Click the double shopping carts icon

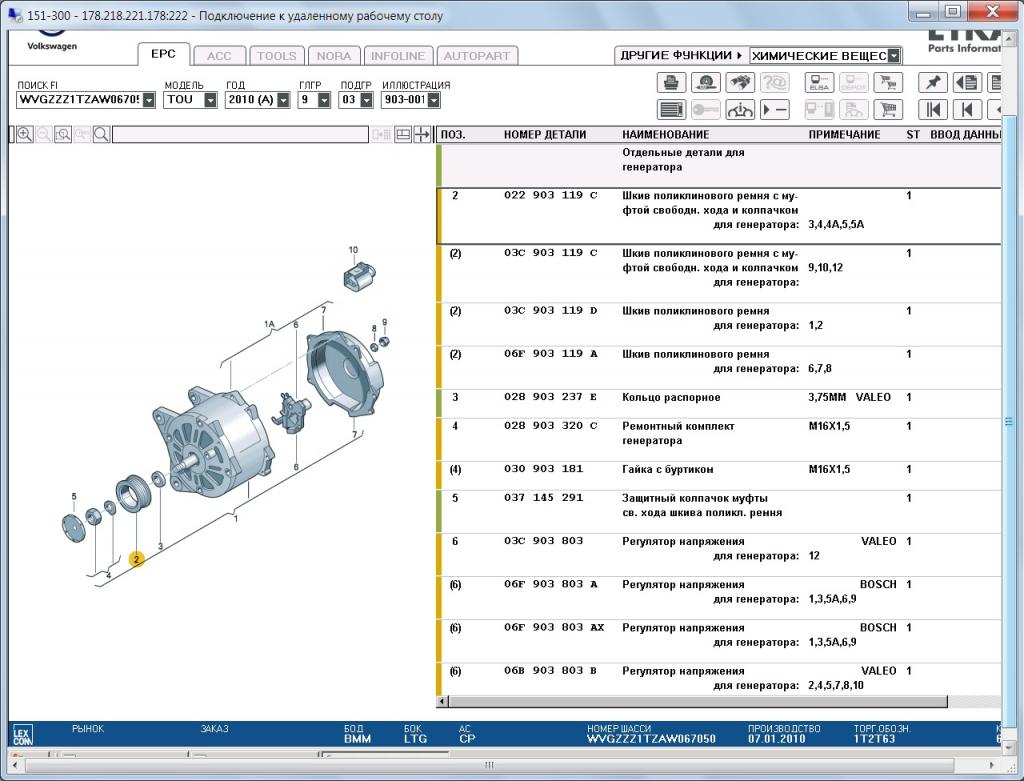coord(888,83)
